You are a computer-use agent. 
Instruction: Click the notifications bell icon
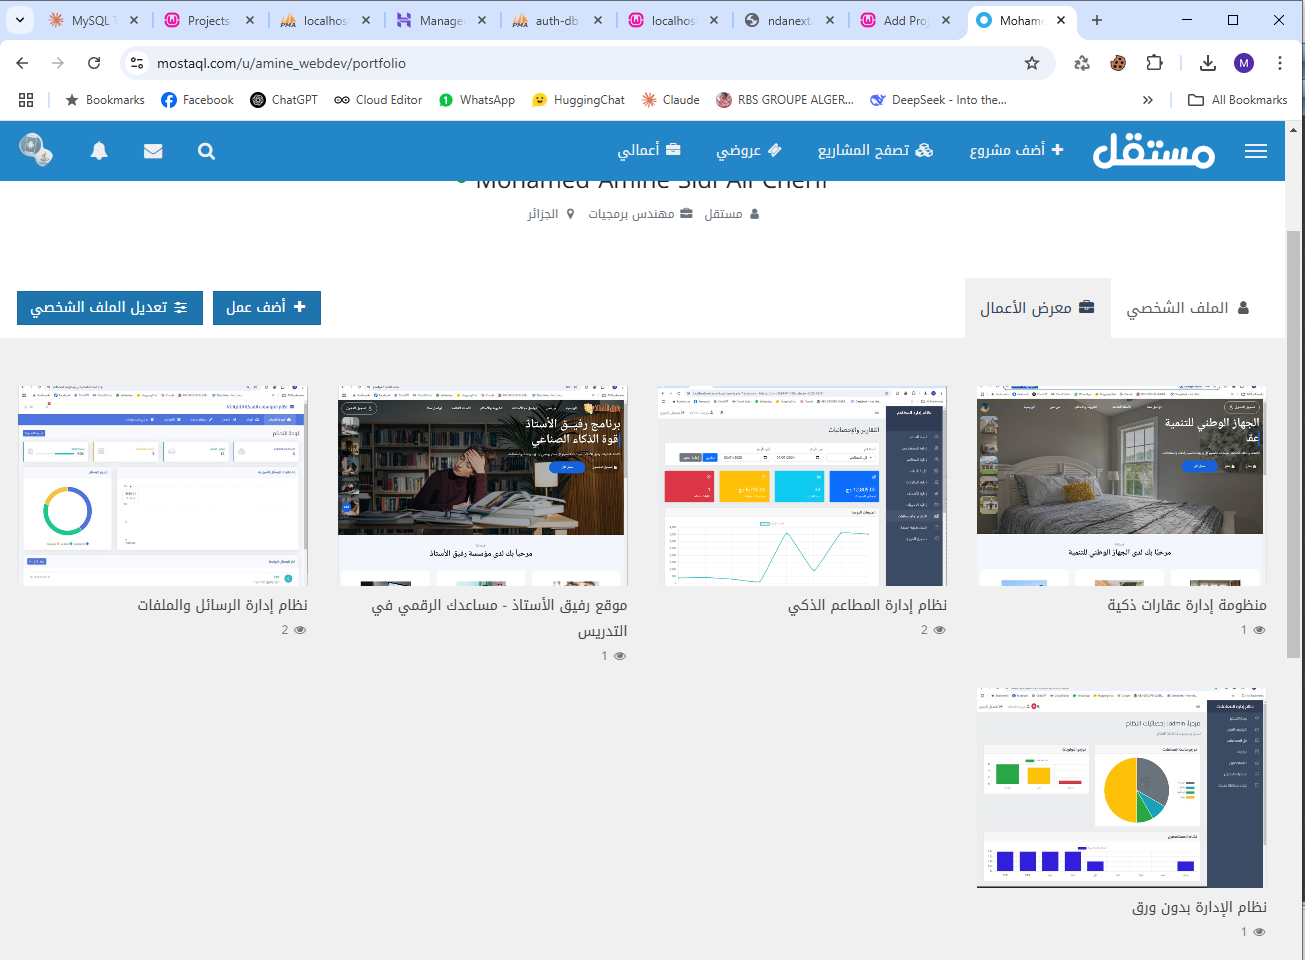[x=99, y=151]
